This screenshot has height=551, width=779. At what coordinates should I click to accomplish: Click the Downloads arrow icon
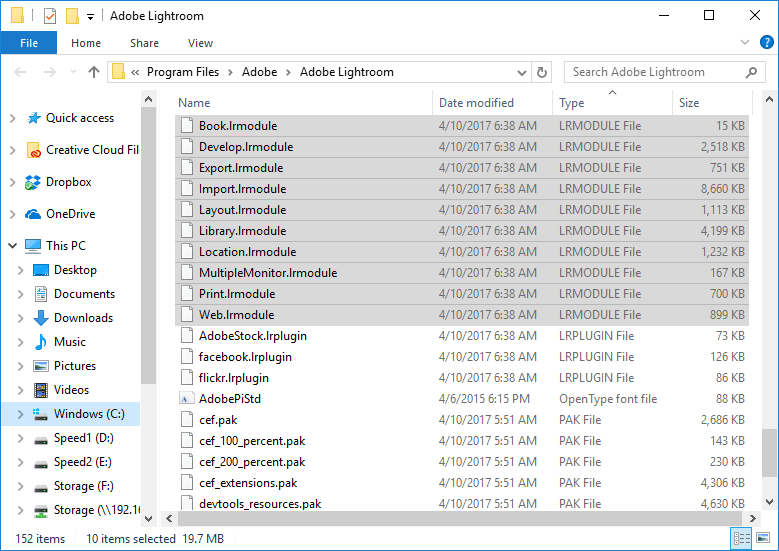click(x=41, y=317)
